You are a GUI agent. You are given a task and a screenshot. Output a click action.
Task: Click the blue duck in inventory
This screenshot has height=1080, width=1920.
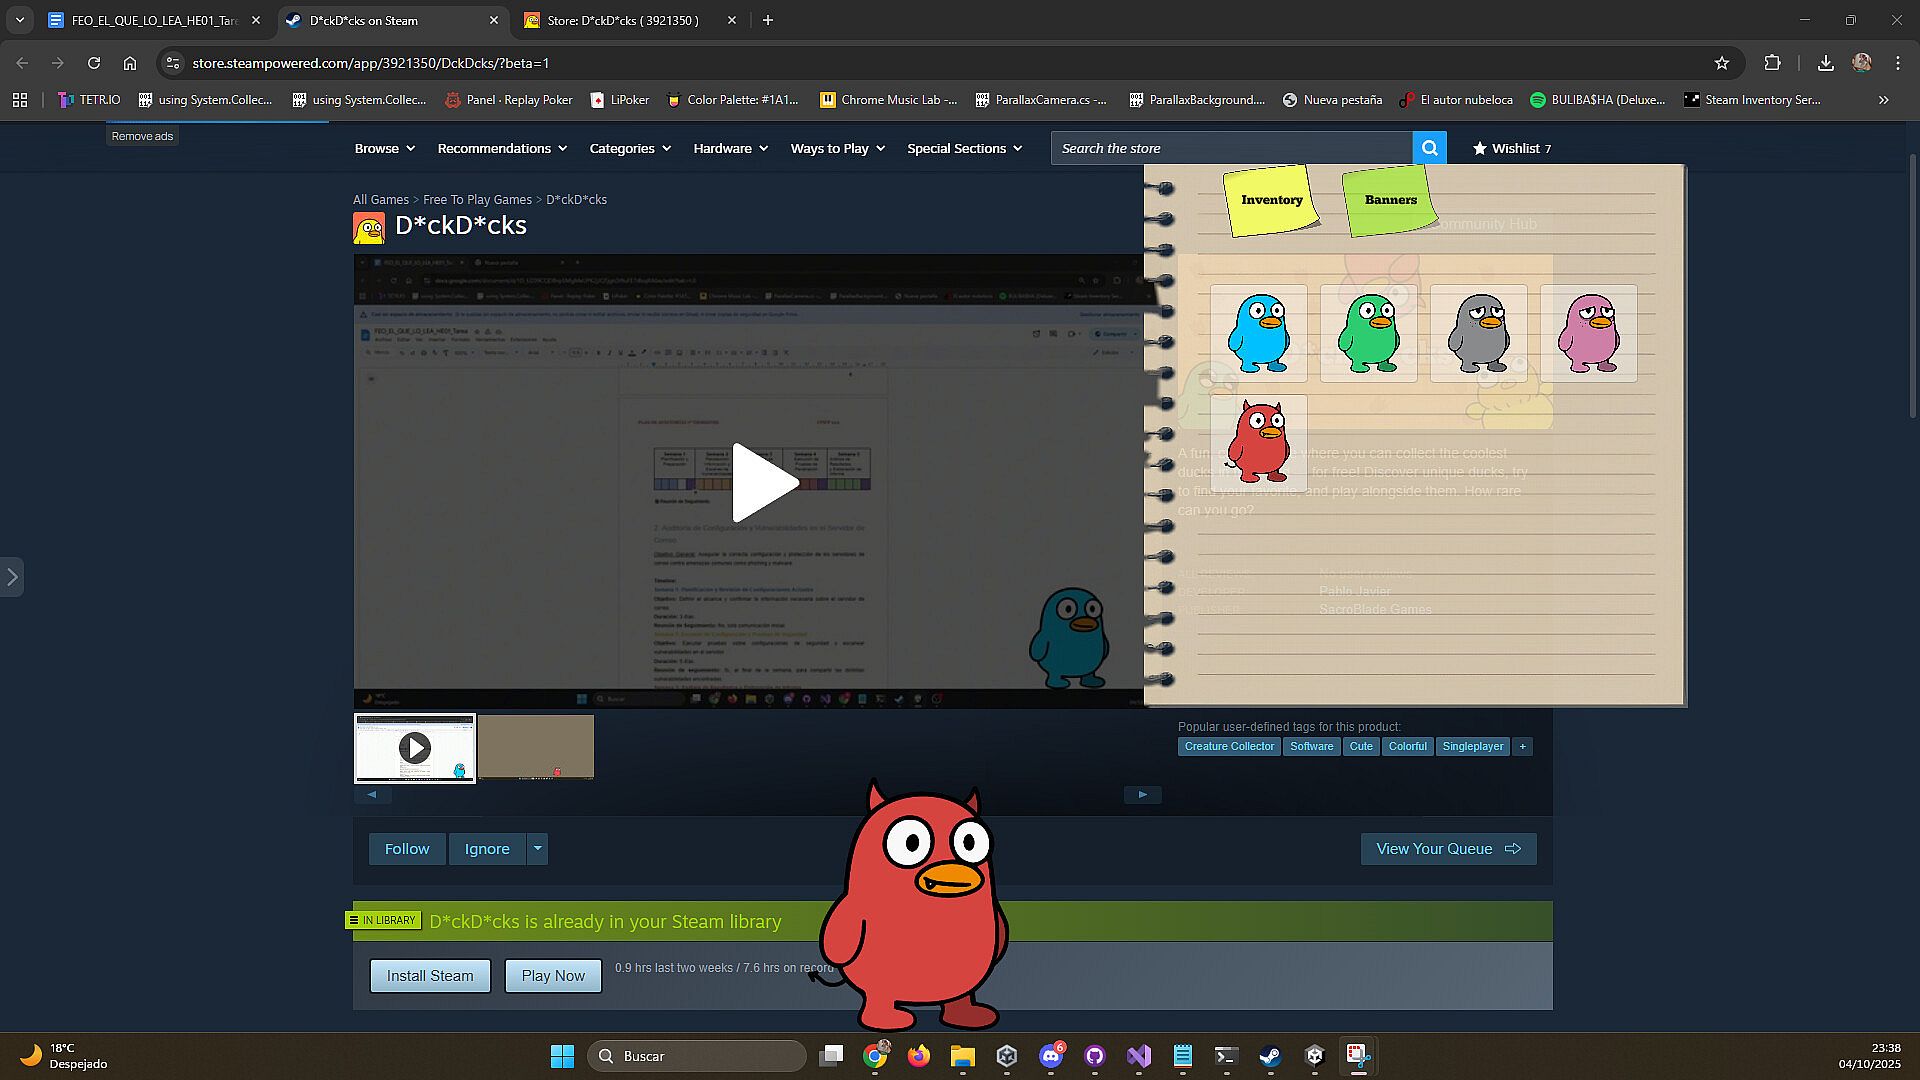1258,333
